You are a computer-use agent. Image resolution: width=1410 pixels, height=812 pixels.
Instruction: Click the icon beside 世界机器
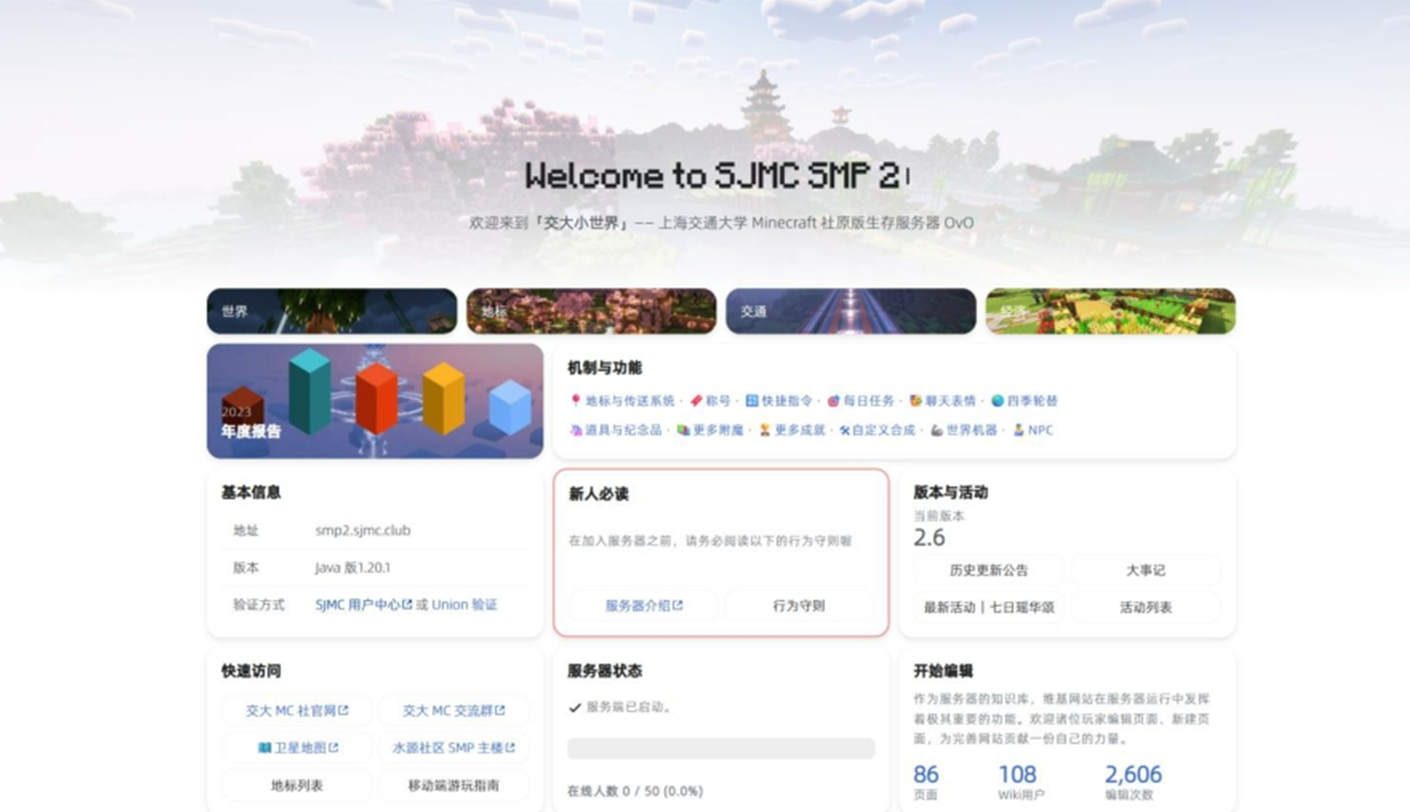coord(937,430)
